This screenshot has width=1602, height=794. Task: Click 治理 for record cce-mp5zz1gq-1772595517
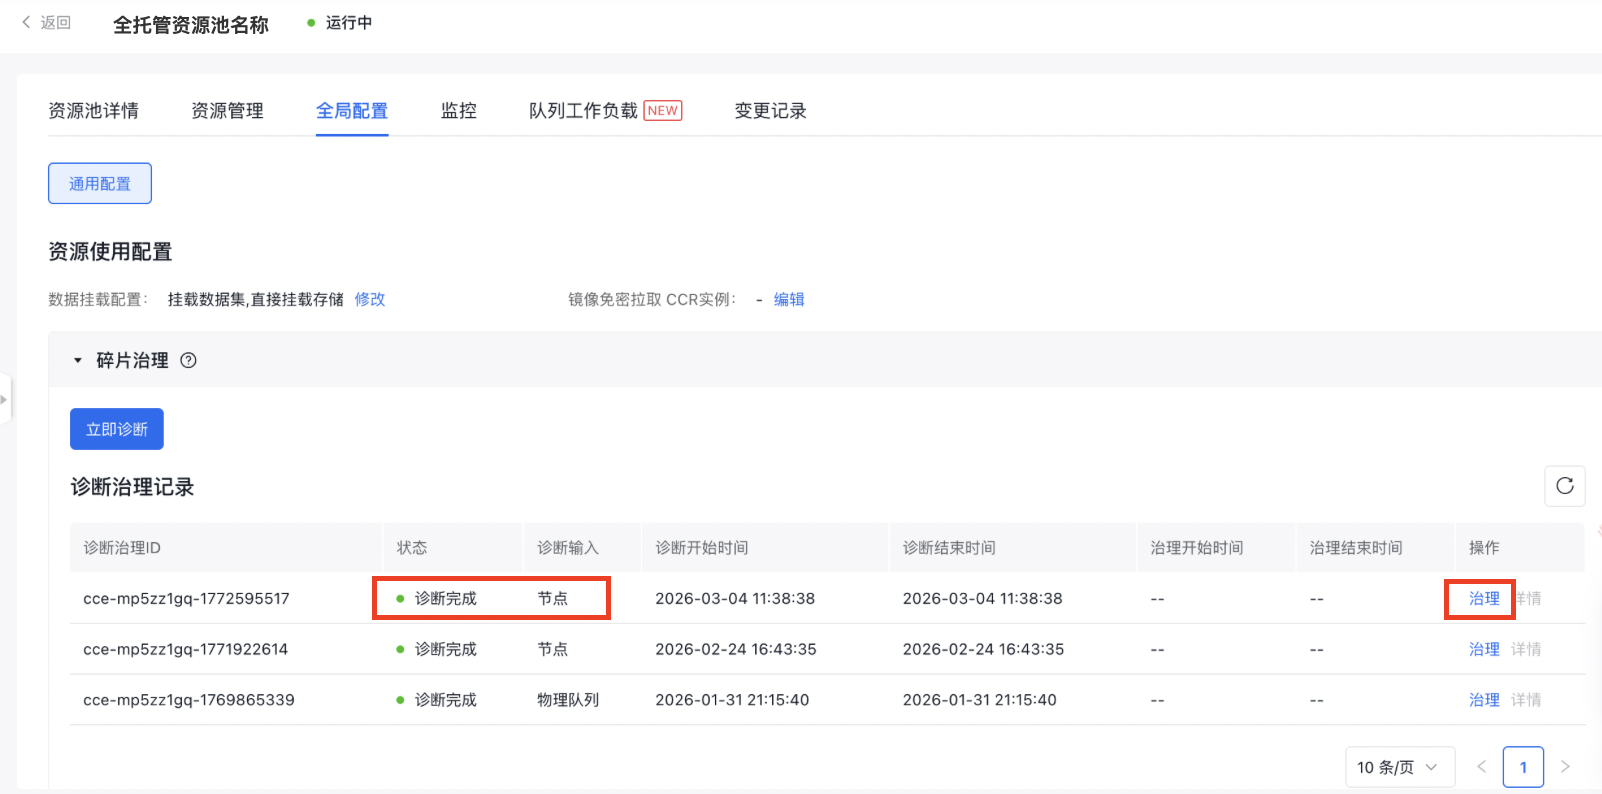click(x=1484, y=599)
